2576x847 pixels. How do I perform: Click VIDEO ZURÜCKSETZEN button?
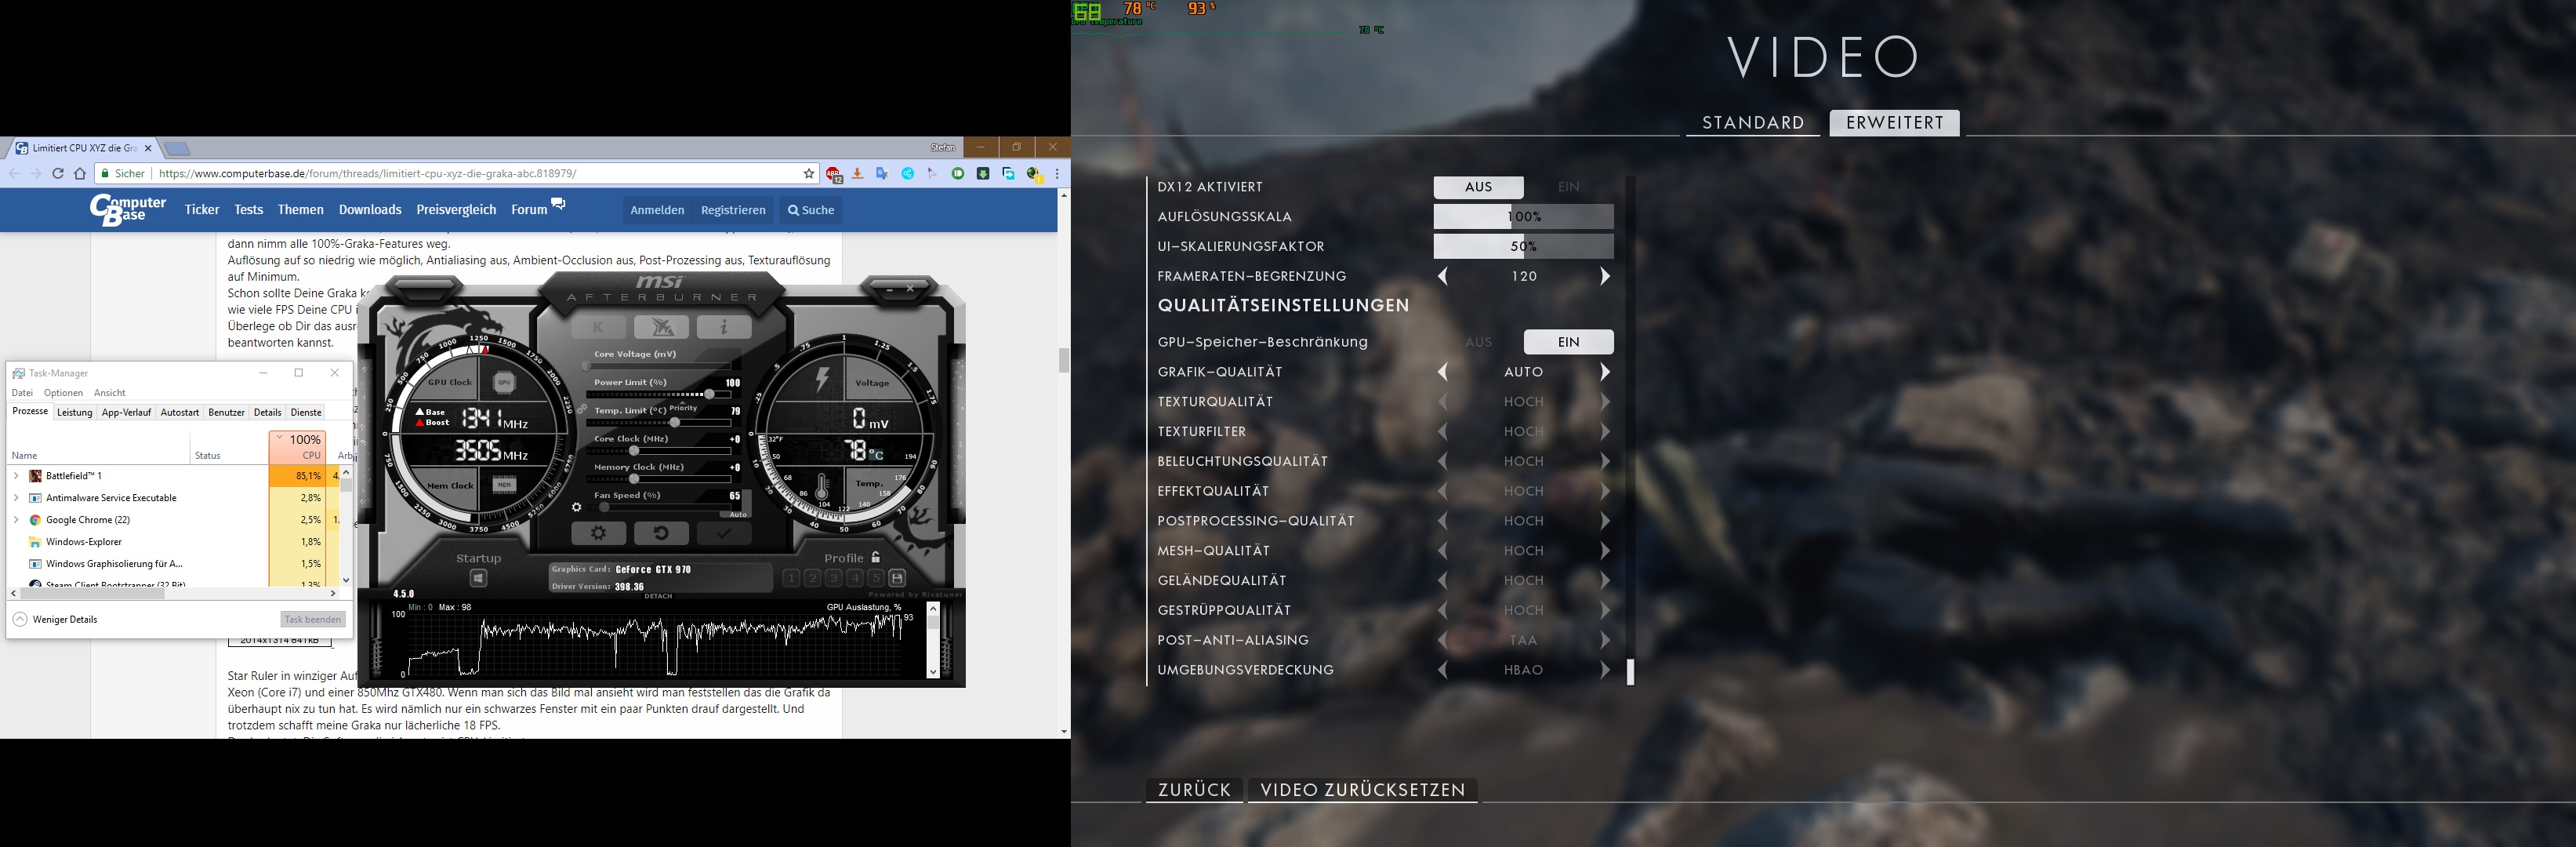[1362, 790]
